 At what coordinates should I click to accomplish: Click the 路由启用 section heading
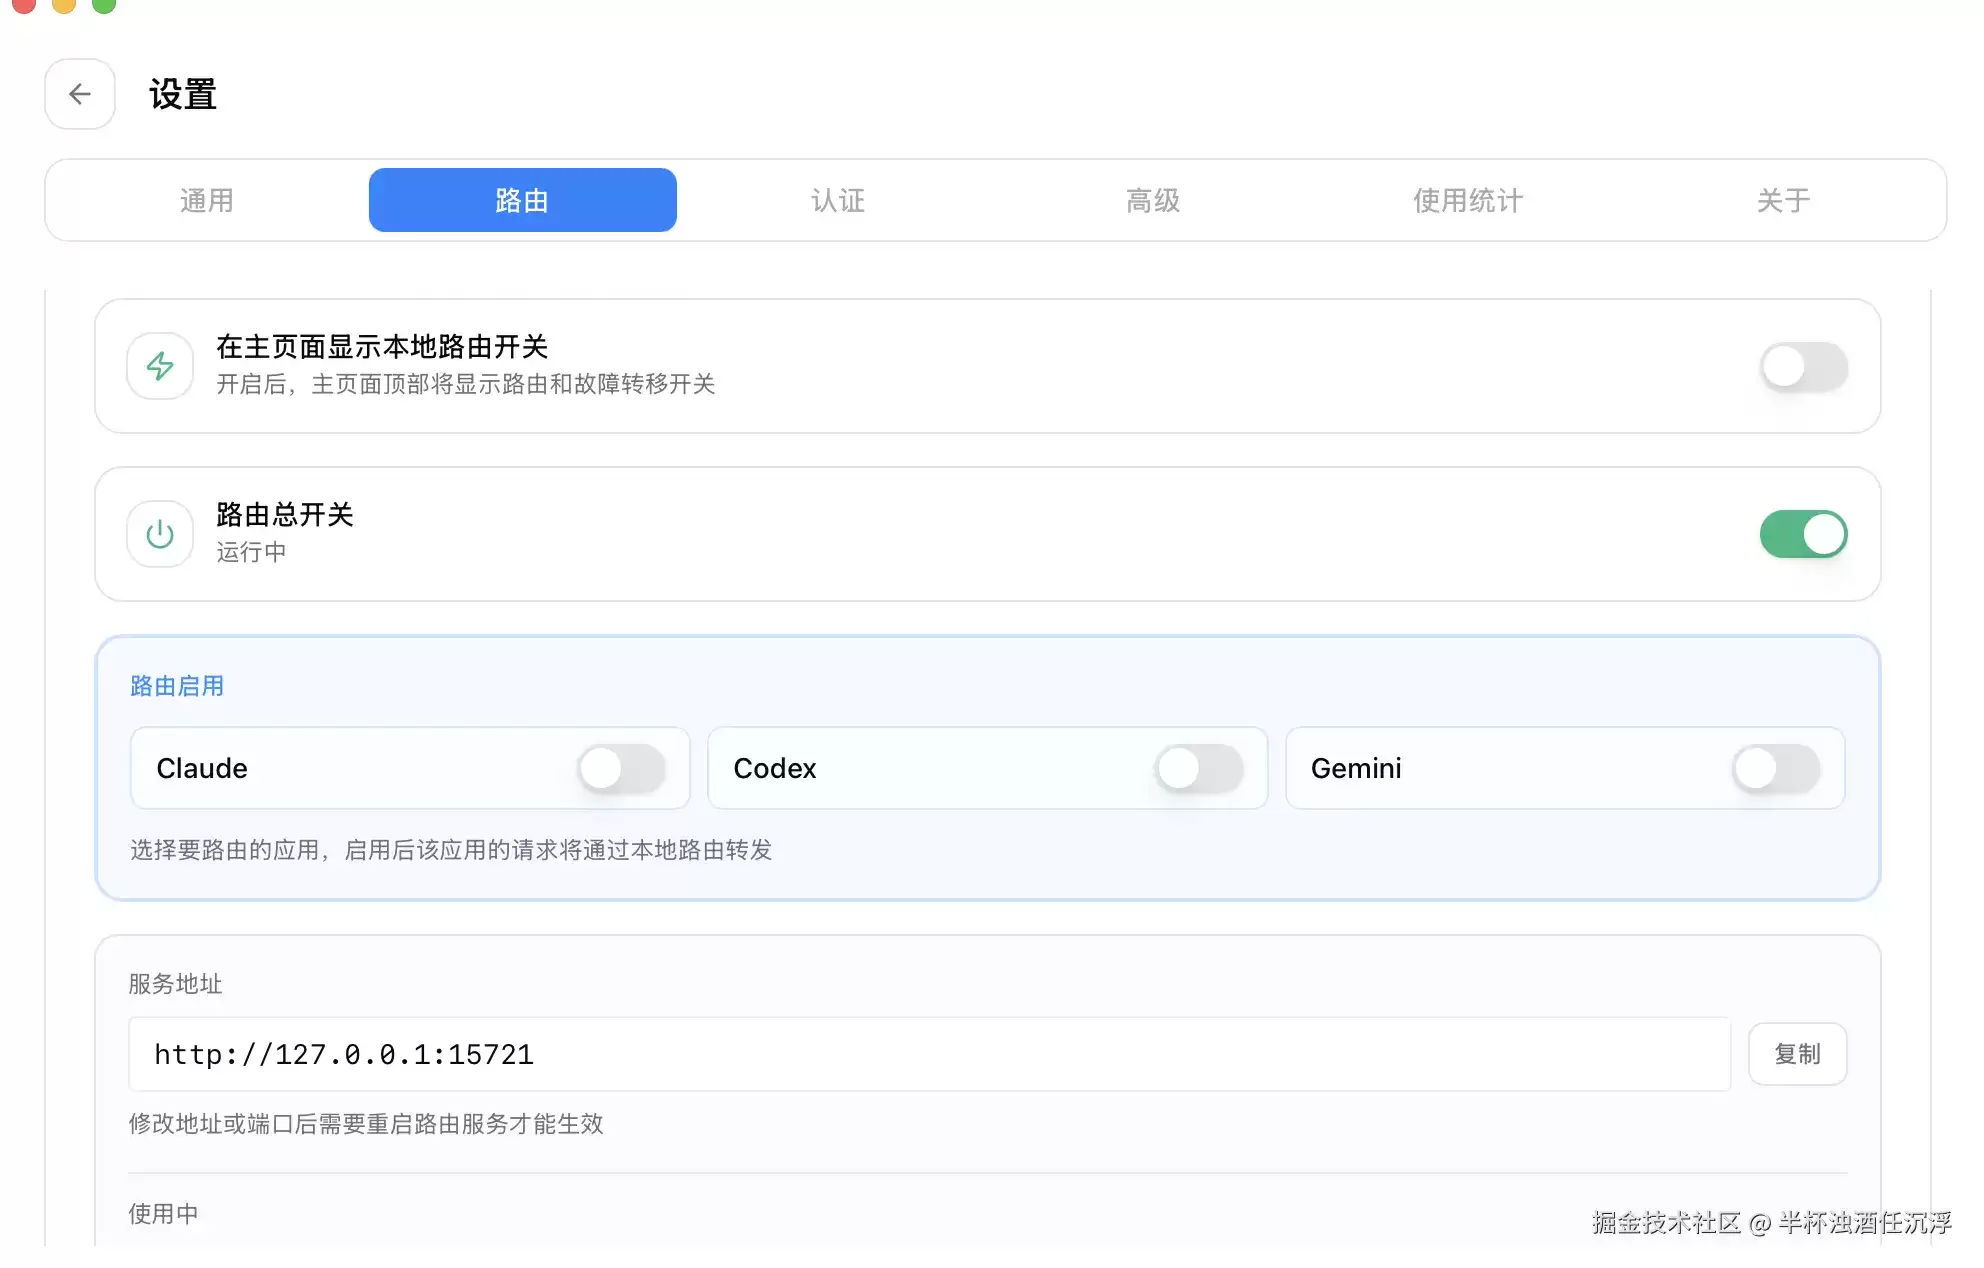(177, 686)
